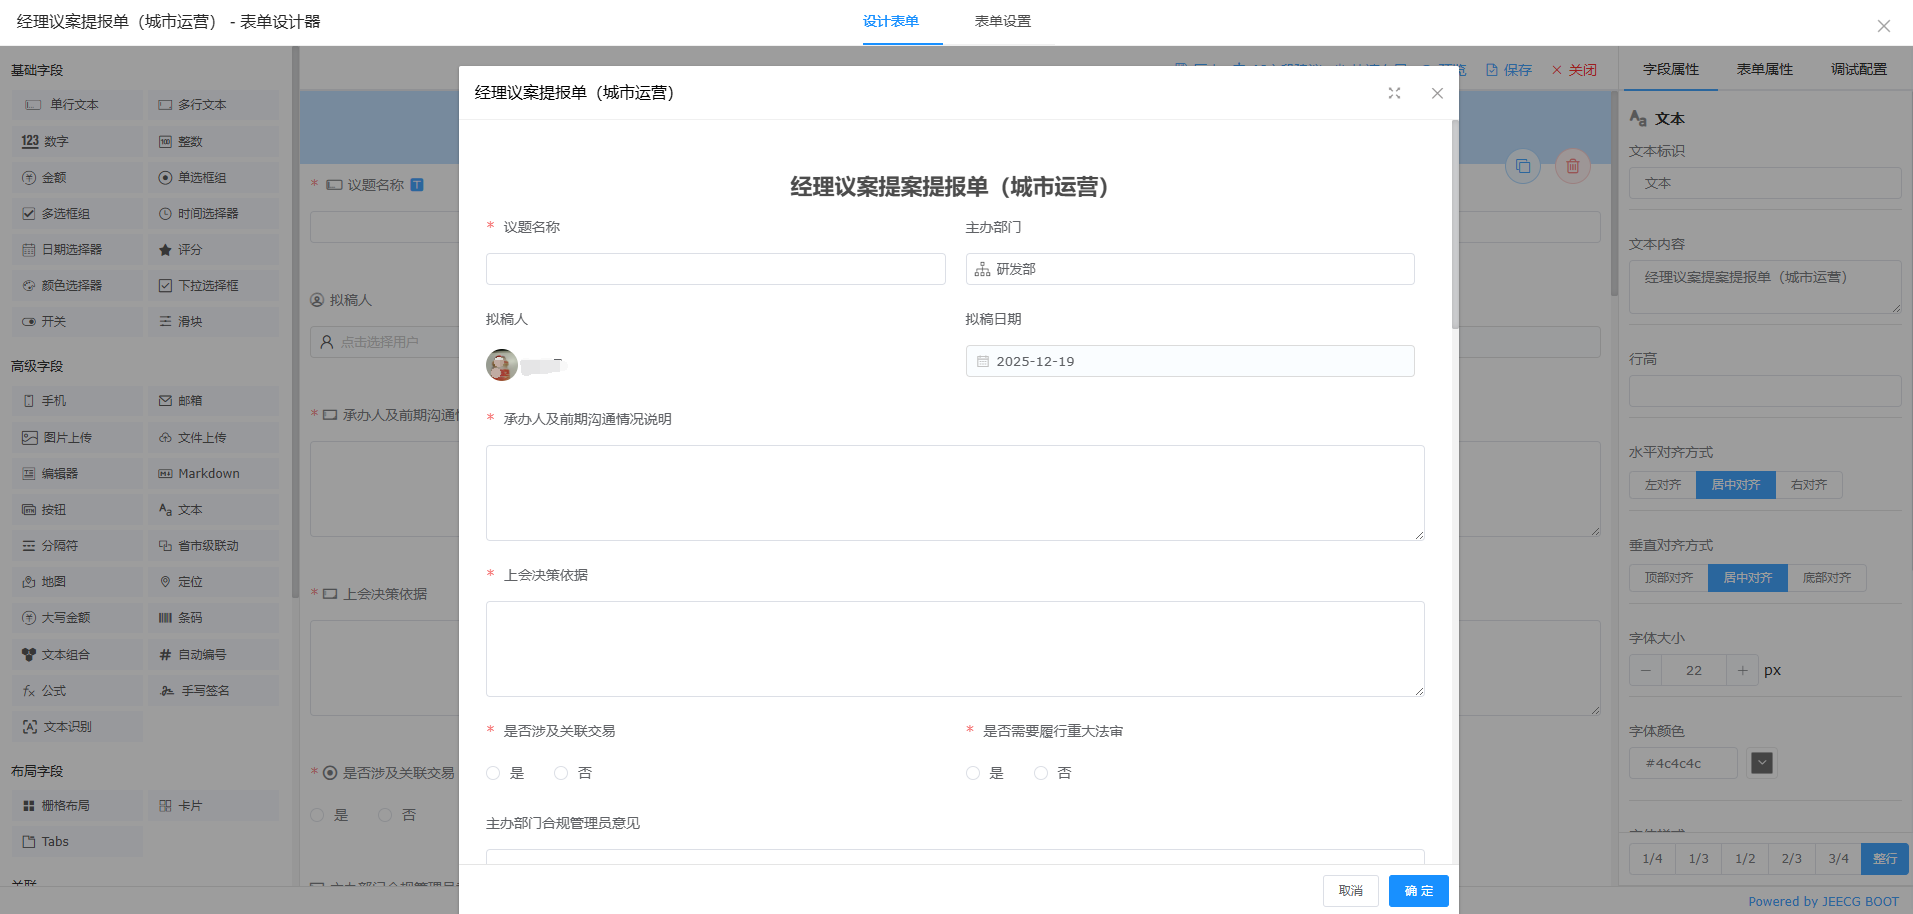This screenshot has height=914, width=1913.
Task: Add the 多选框组 checkbox group component
Action: click(78, 213)
